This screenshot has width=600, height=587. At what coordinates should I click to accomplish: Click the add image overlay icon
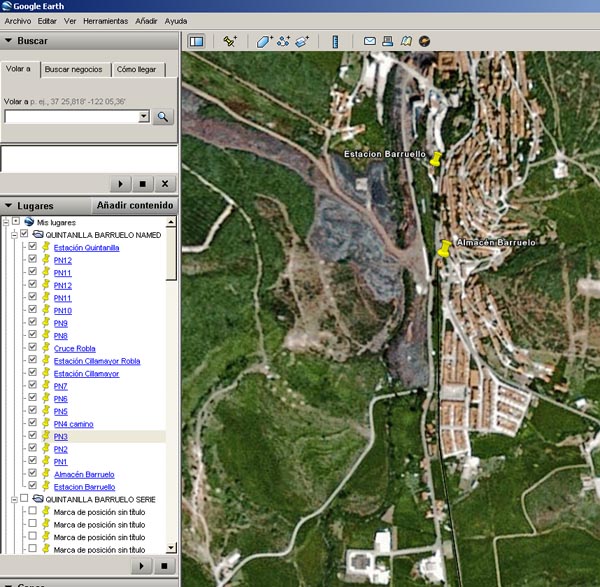coord(301,41)
